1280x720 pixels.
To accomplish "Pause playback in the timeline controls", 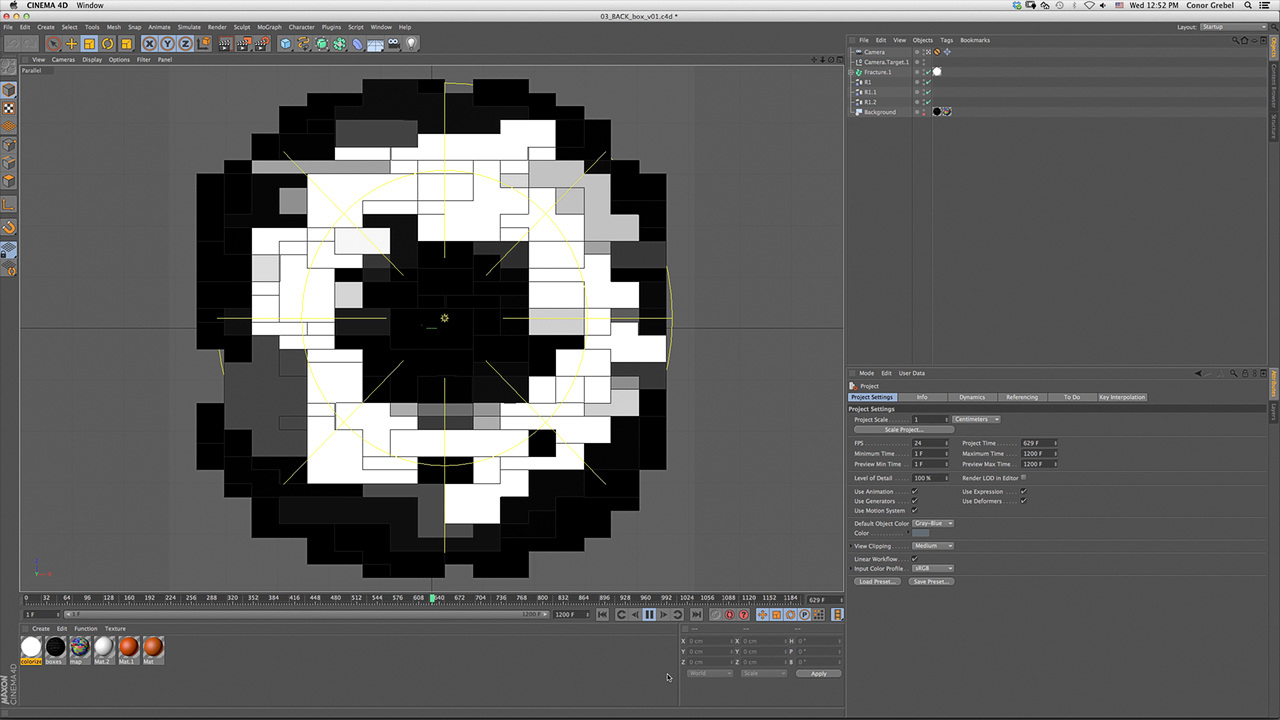I will click(x=649, y=614).
